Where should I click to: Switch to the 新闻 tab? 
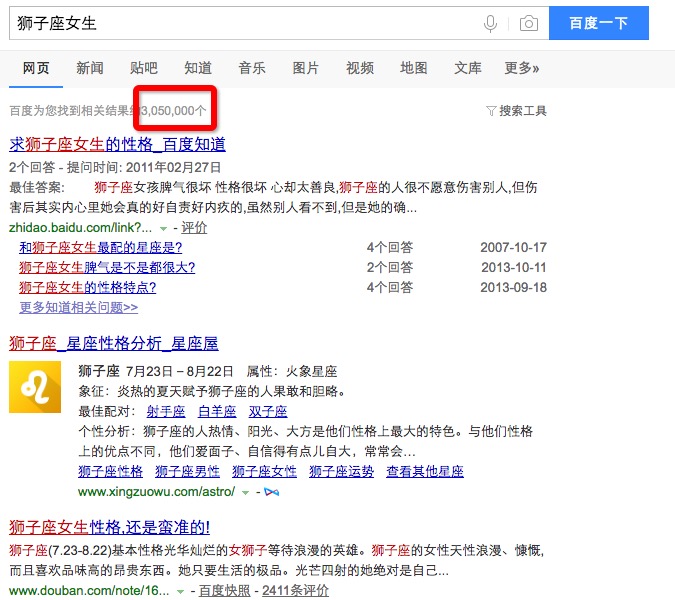click(x=90, y=68)
